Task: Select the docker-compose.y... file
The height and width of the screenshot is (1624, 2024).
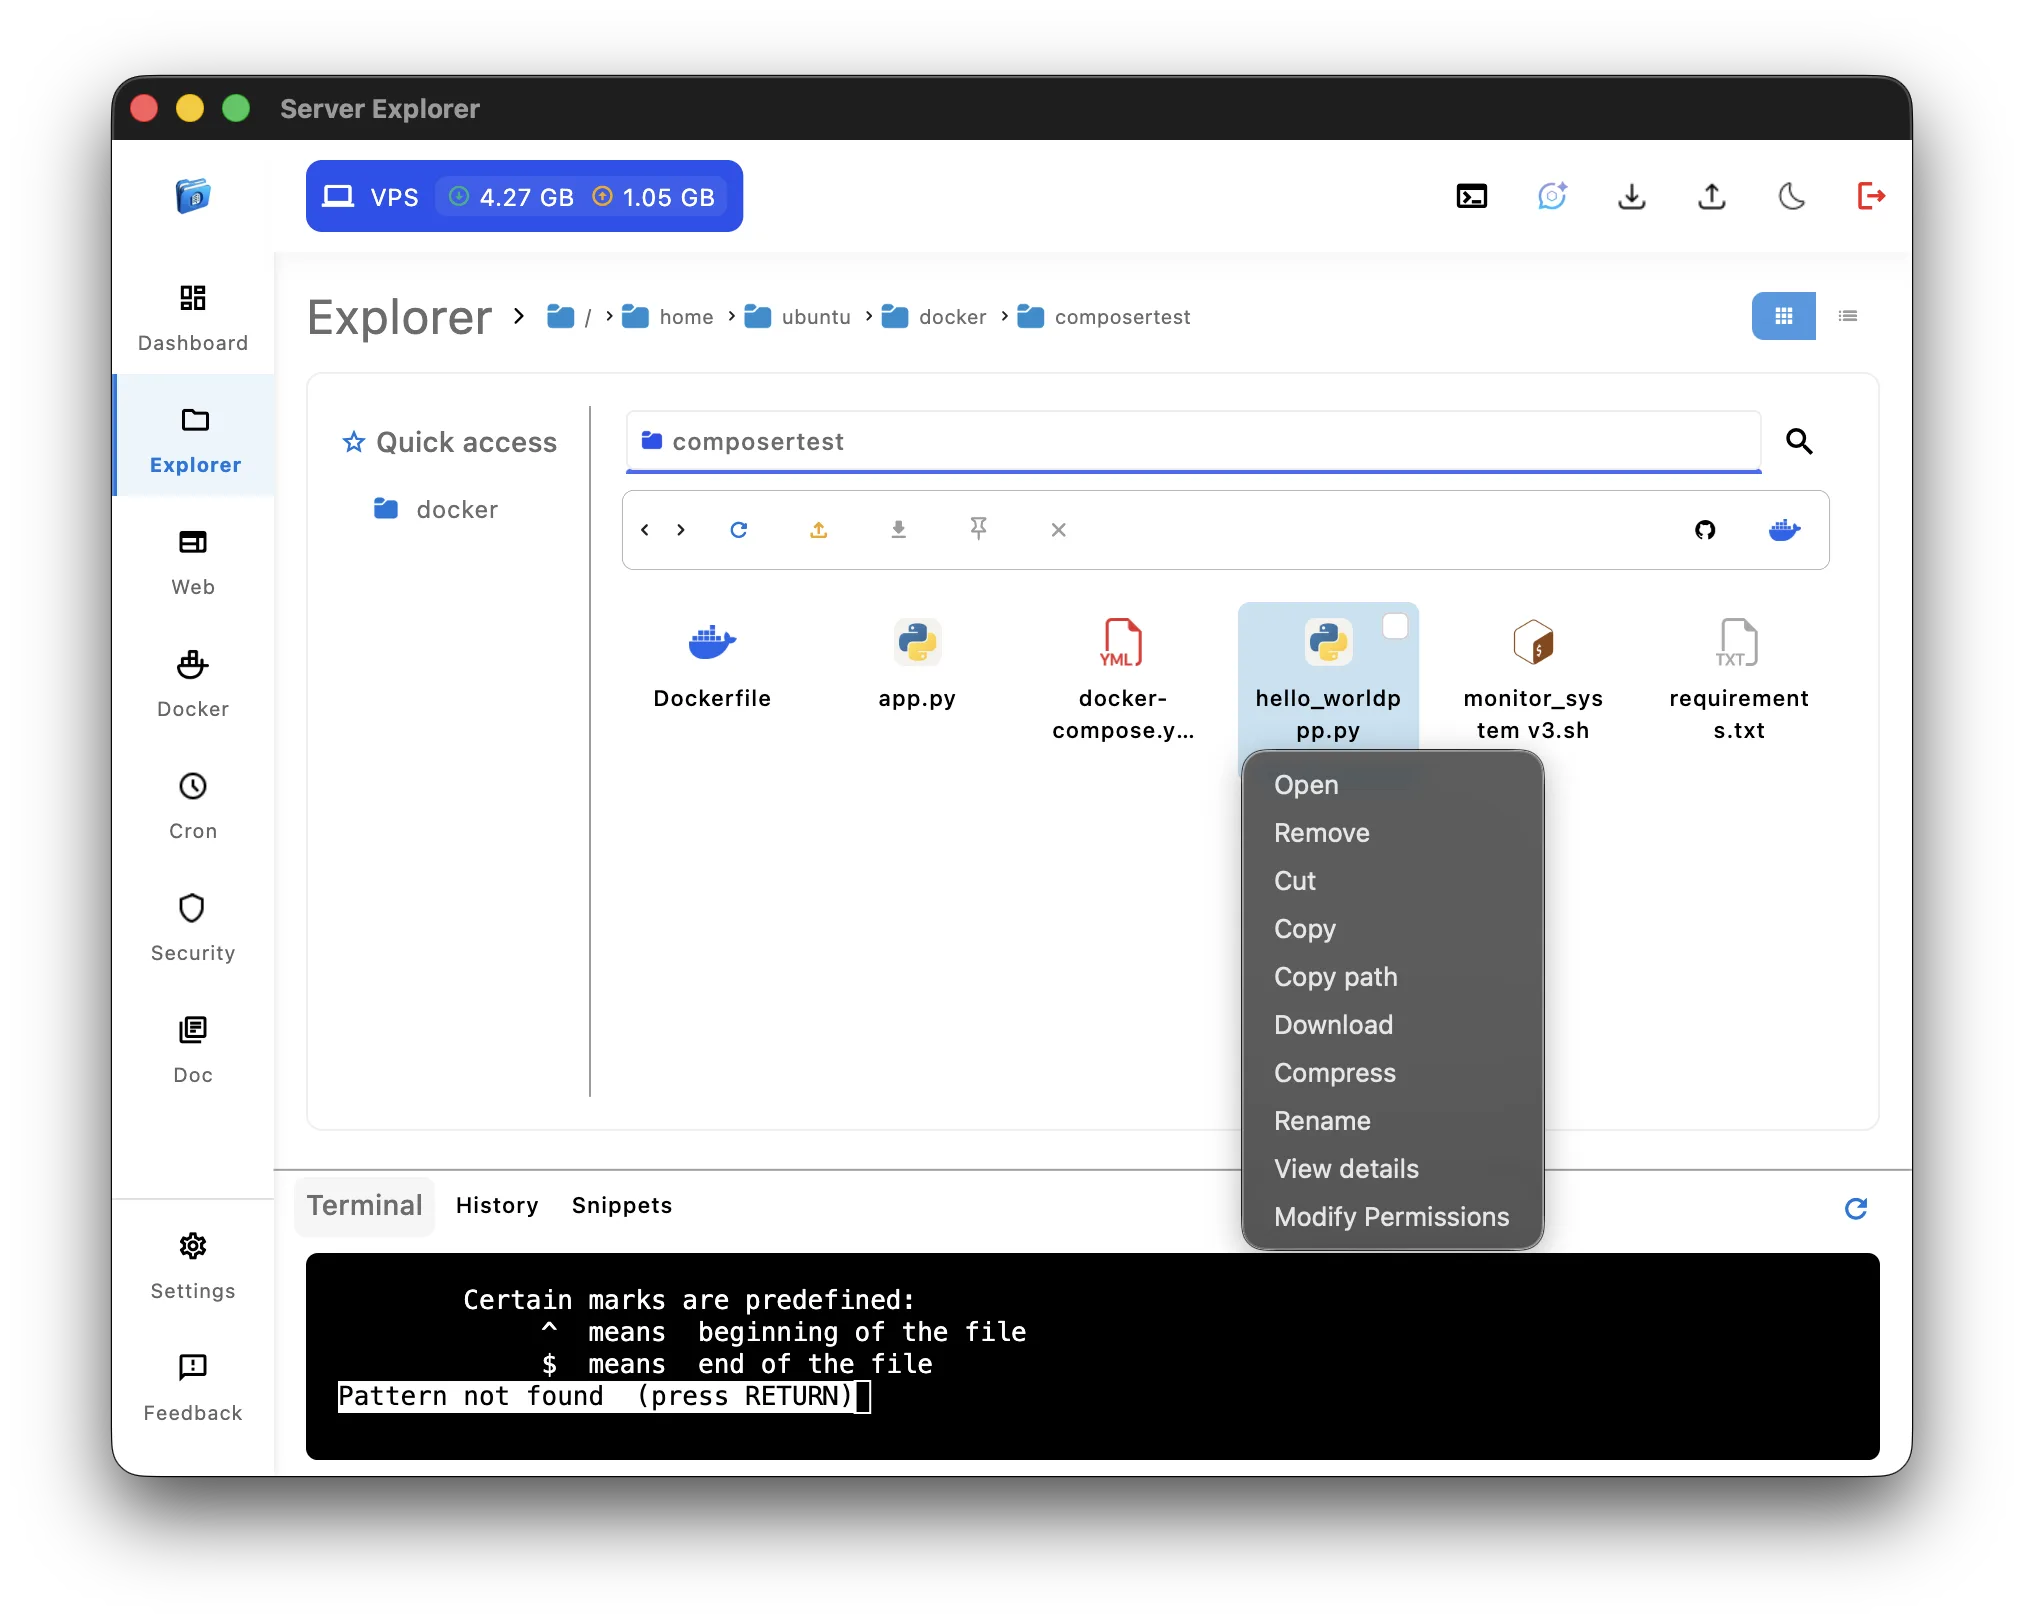Action: pos(1123,680)
